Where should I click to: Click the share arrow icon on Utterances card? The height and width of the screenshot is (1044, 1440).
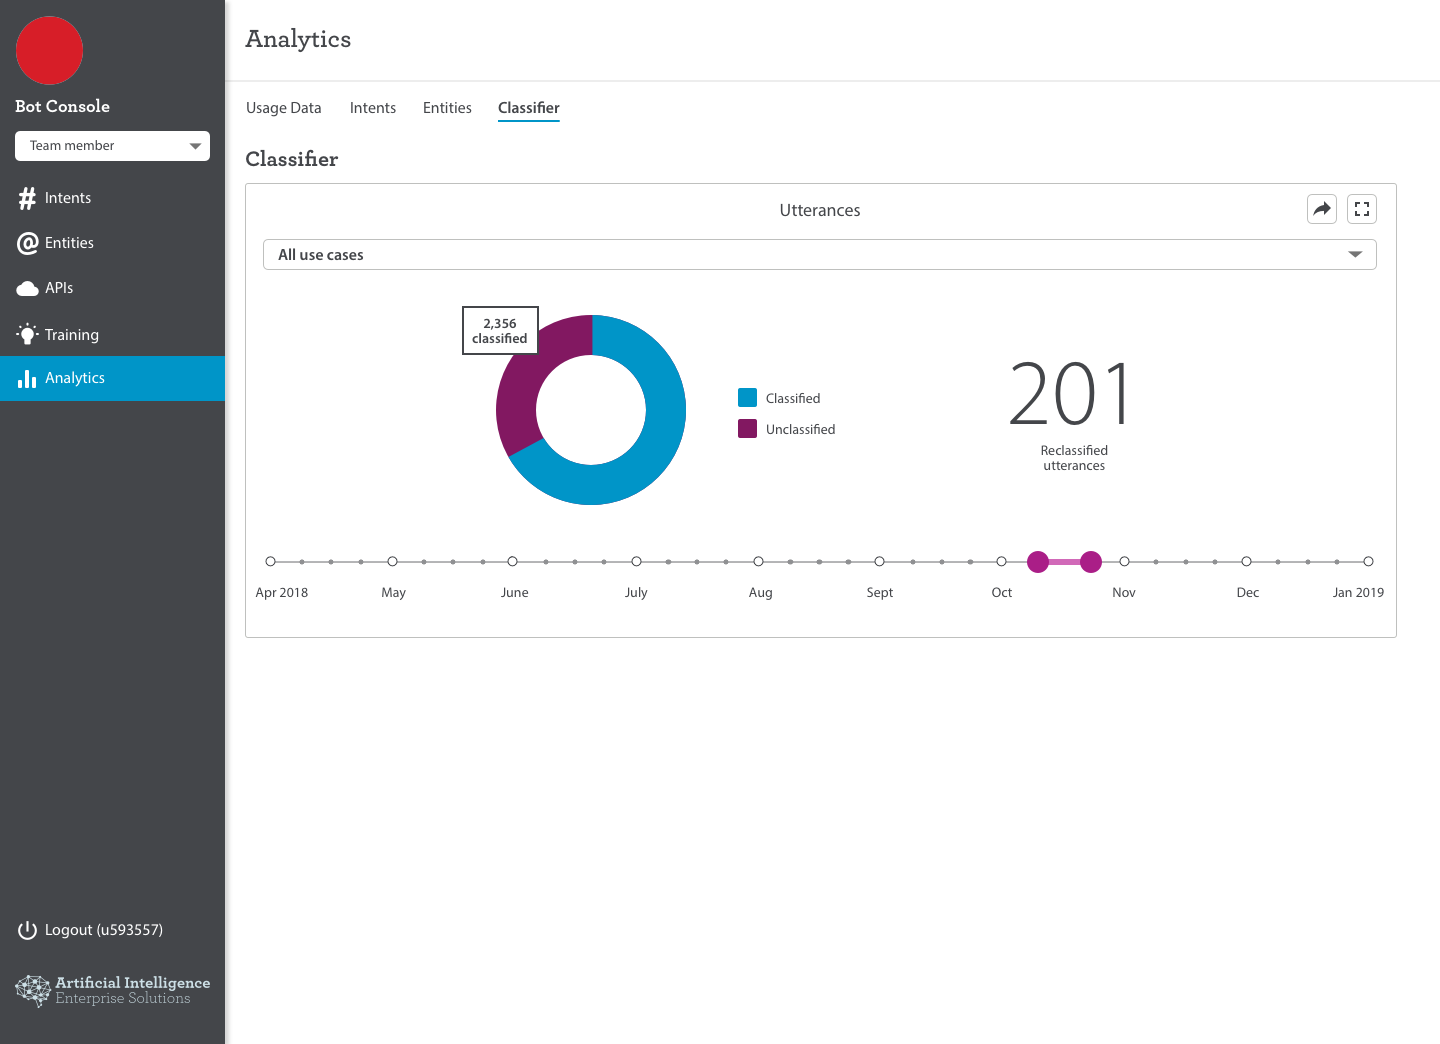coord(1322,209)
